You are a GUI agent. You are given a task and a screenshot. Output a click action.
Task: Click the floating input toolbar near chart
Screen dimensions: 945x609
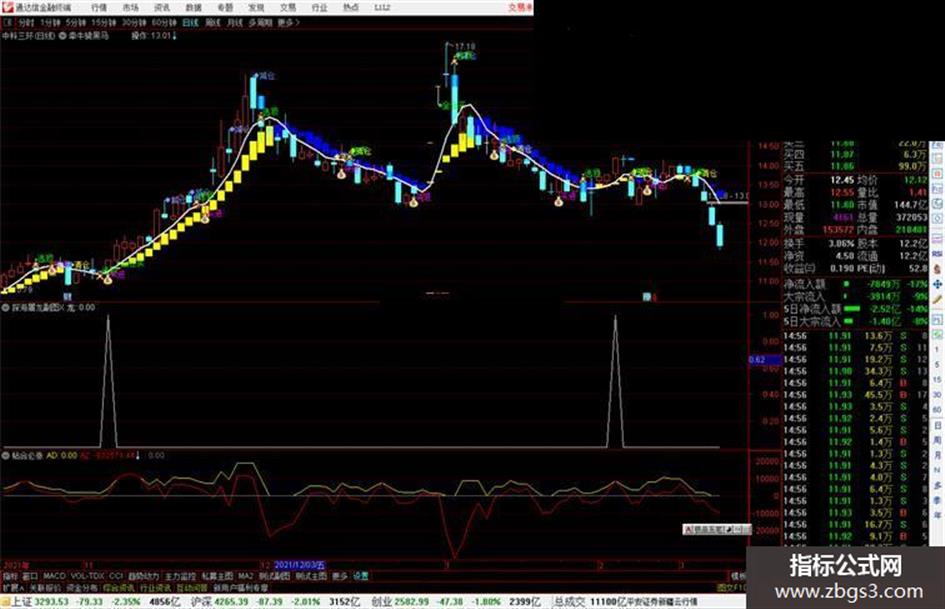pos(717,529)
